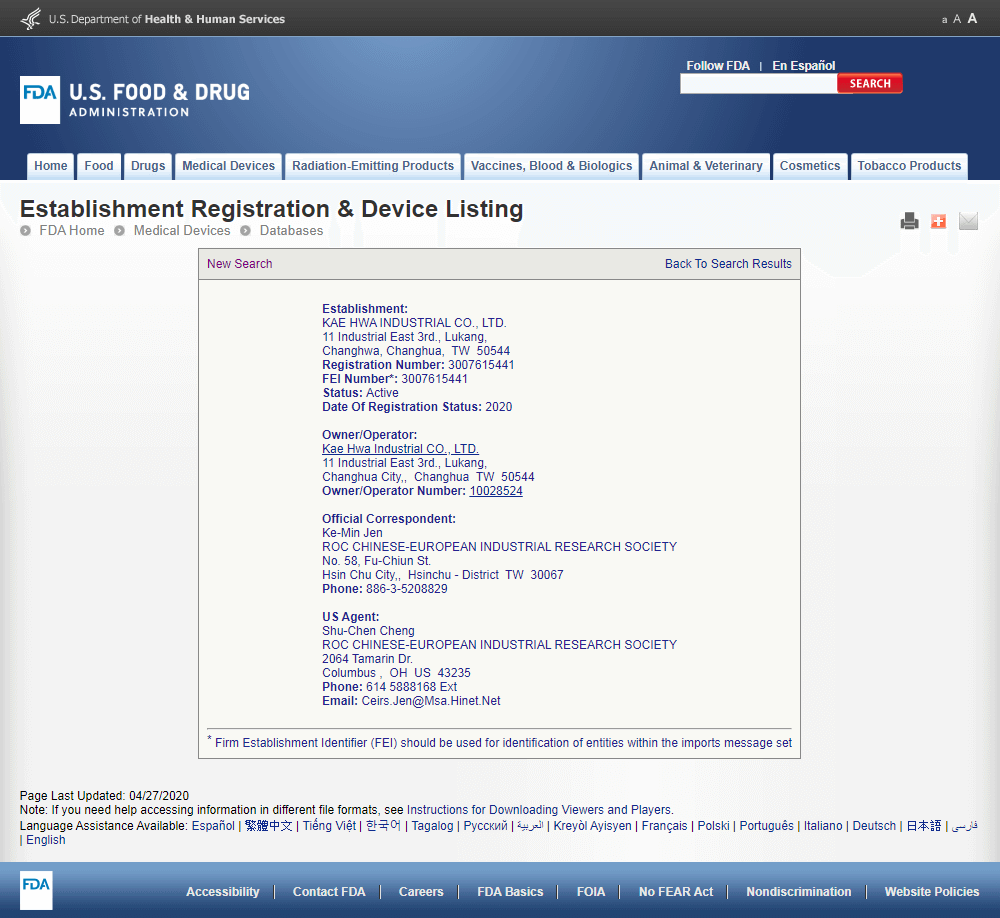Click the email Ceirs.Jen@Msa.Hinet.Net
This screenshot has height=918, width=1000.
click(431, 700)
